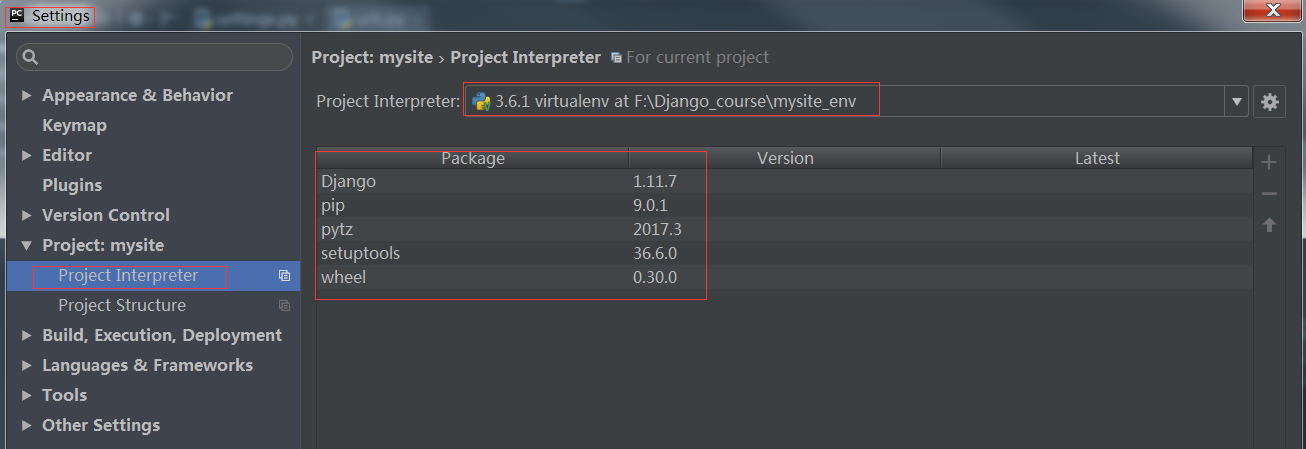Click the plus icon to install package
1306x449 pixels.
tap(1269, 162)
